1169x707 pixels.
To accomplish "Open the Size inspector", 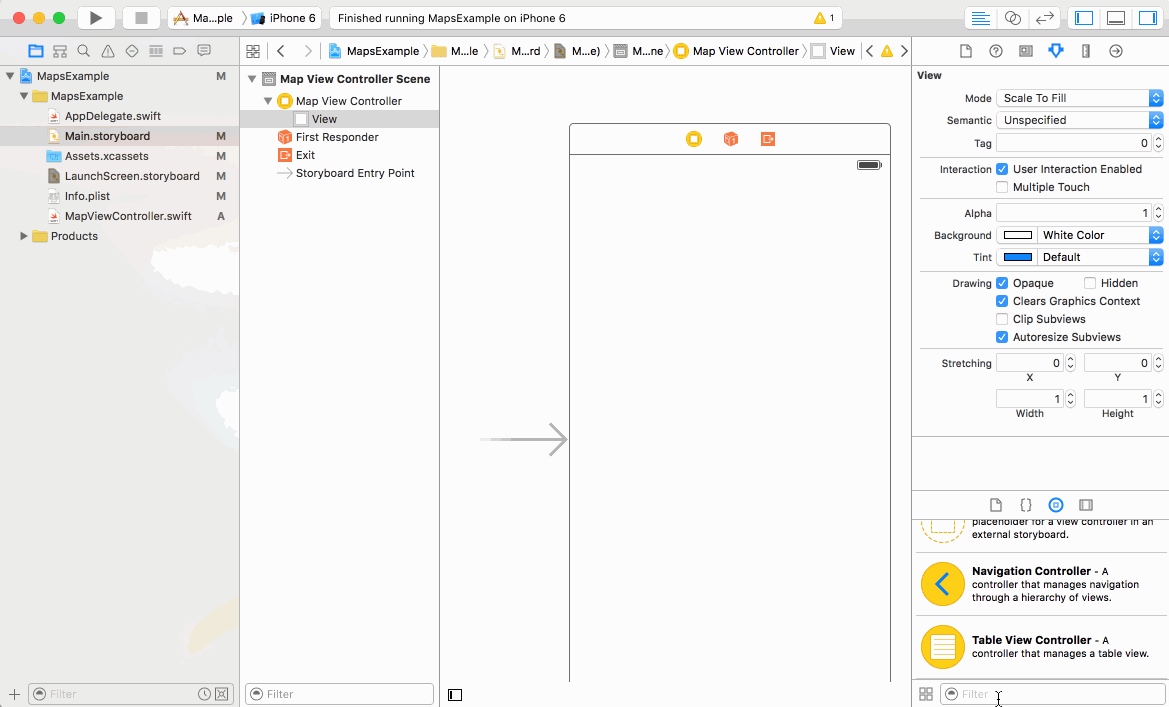I will (x=1086, y=51).
